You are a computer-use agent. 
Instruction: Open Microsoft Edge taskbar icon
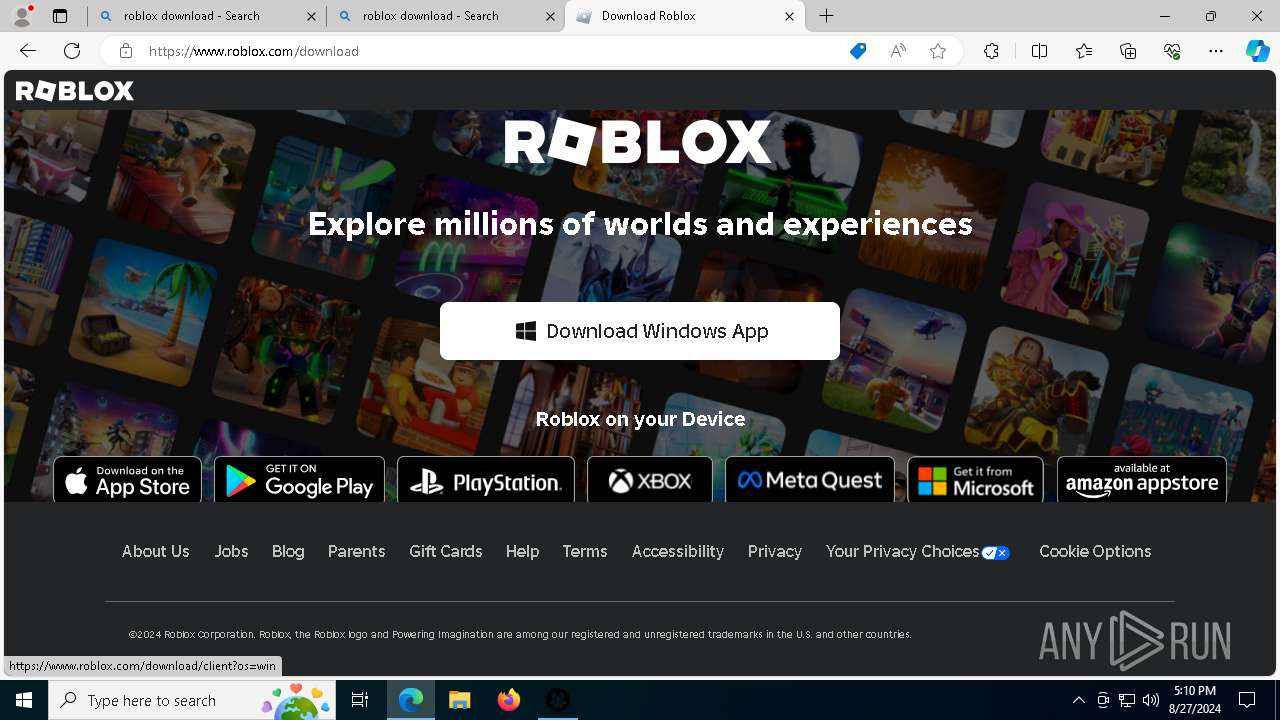pos(411,700)
